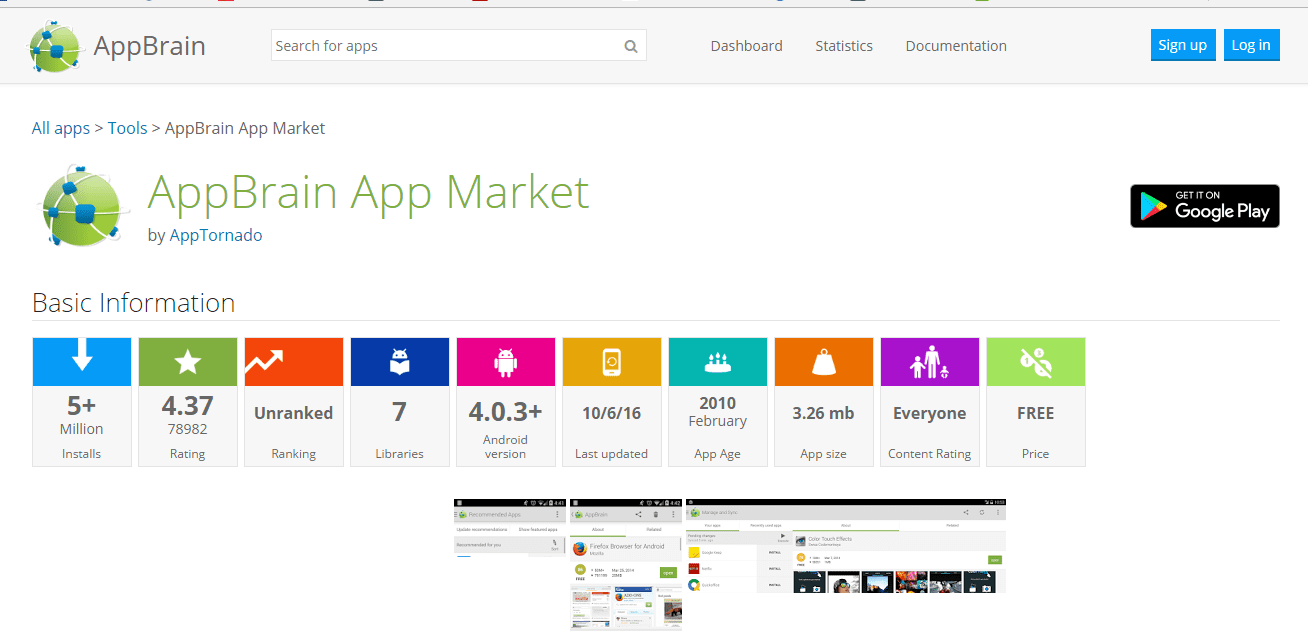Click the Last updated phone refresh icon
This screenshot has height=631, width=1308.
tap(612, 362)
